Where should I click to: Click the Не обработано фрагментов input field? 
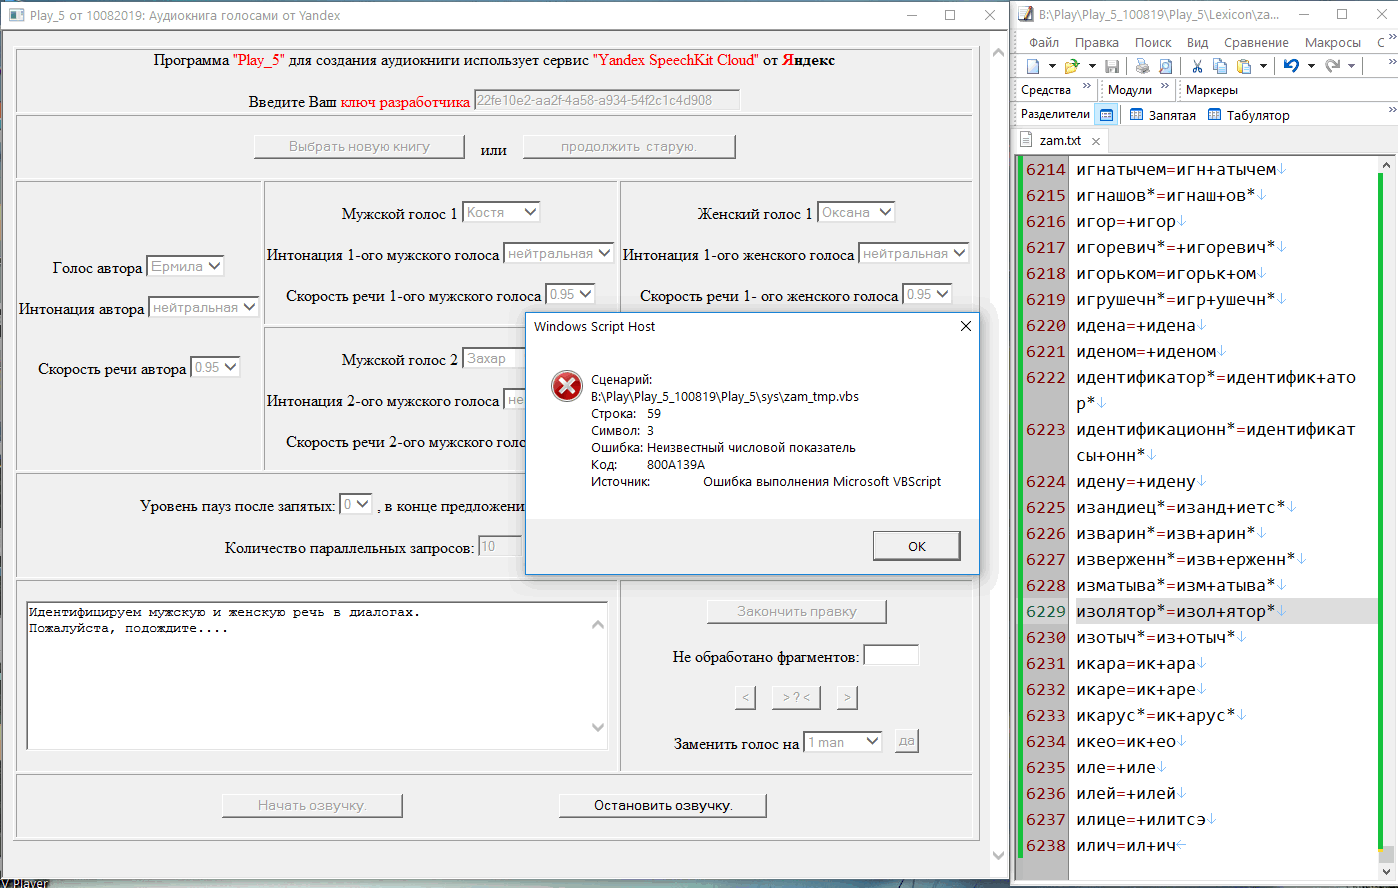point(890,656)
